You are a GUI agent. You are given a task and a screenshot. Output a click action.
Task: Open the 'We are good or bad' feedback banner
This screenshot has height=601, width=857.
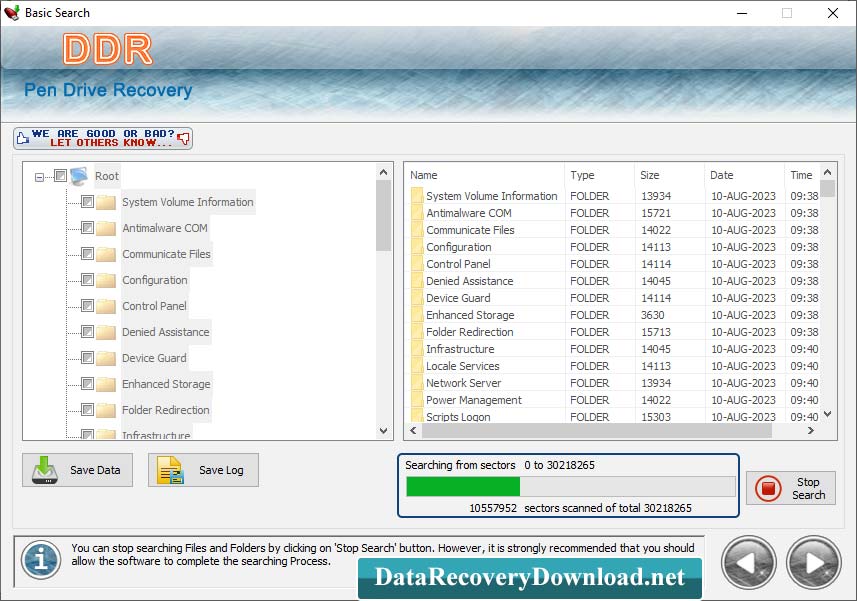[x=103, y=138]
